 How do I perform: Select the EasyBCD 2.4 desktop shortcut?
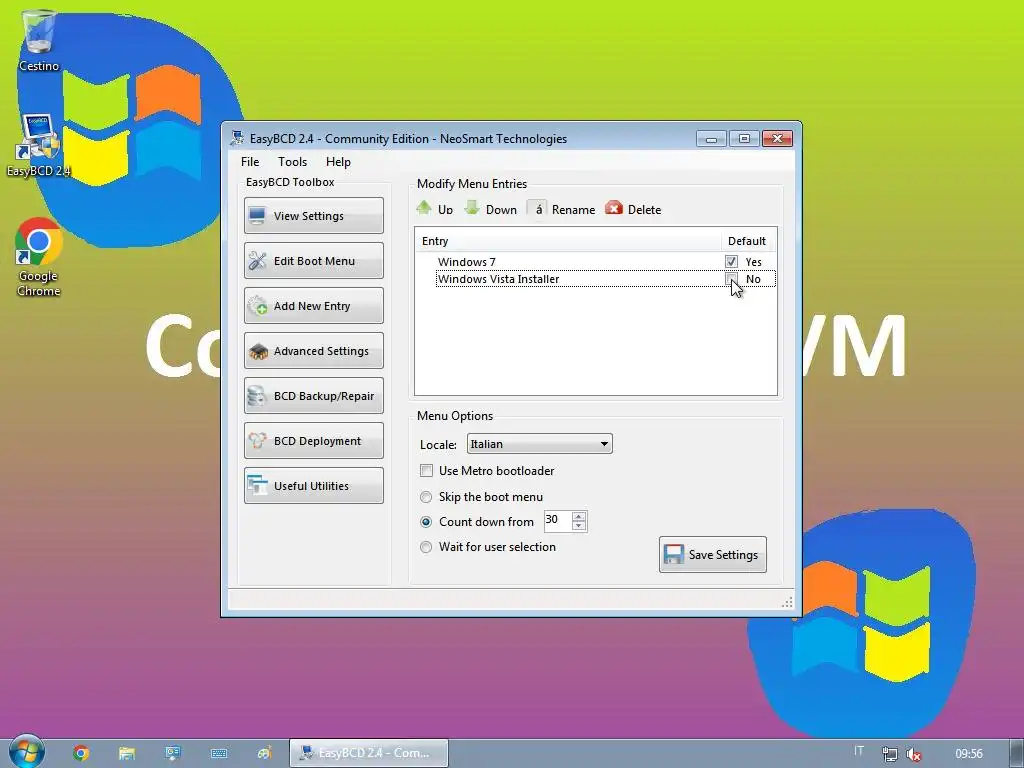point(39,146)
